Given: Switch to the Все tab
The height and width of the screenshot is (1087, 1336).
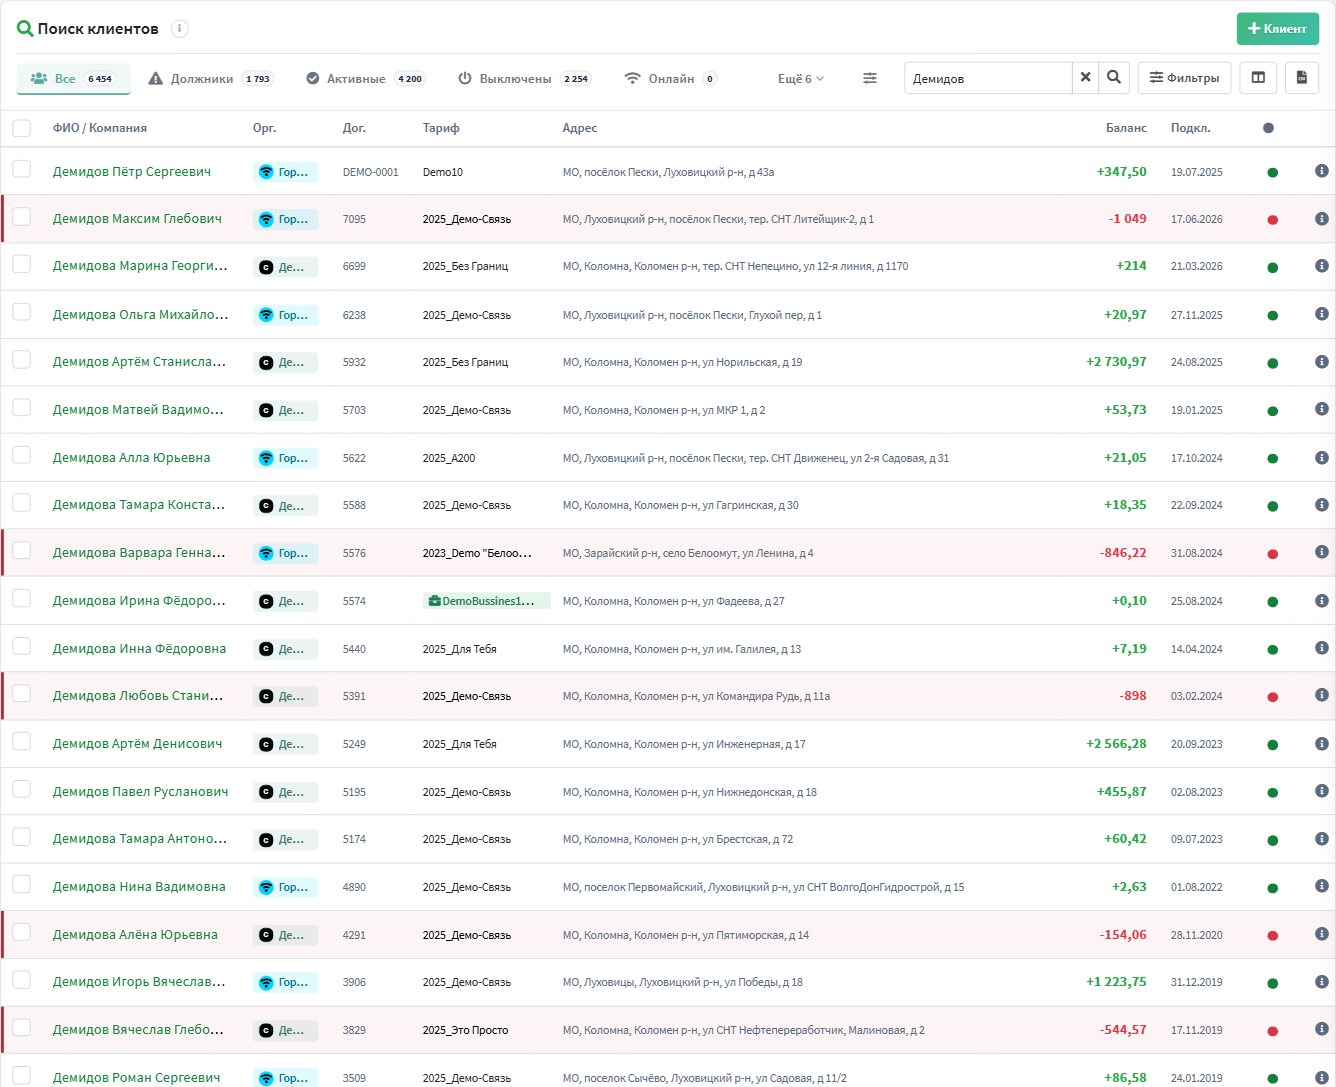Looking at the screenshot, I should coord(73,79).
